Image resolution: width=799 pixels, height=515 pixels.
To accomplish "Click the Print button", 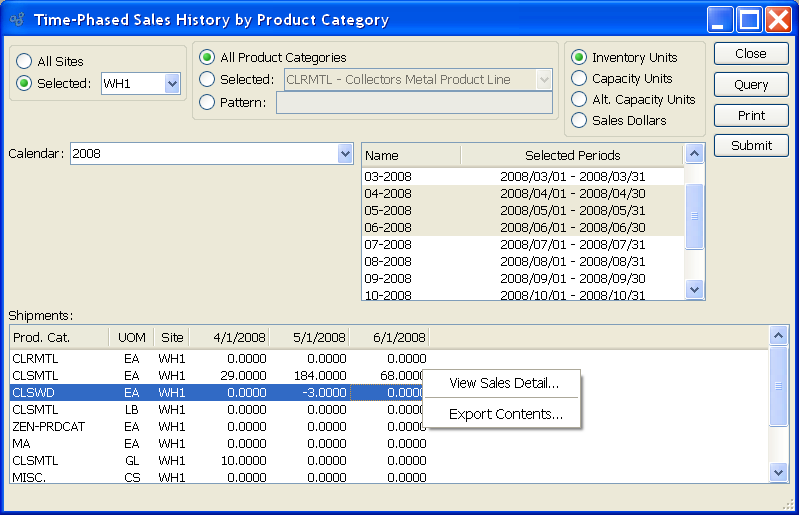I will coord(751,116).
